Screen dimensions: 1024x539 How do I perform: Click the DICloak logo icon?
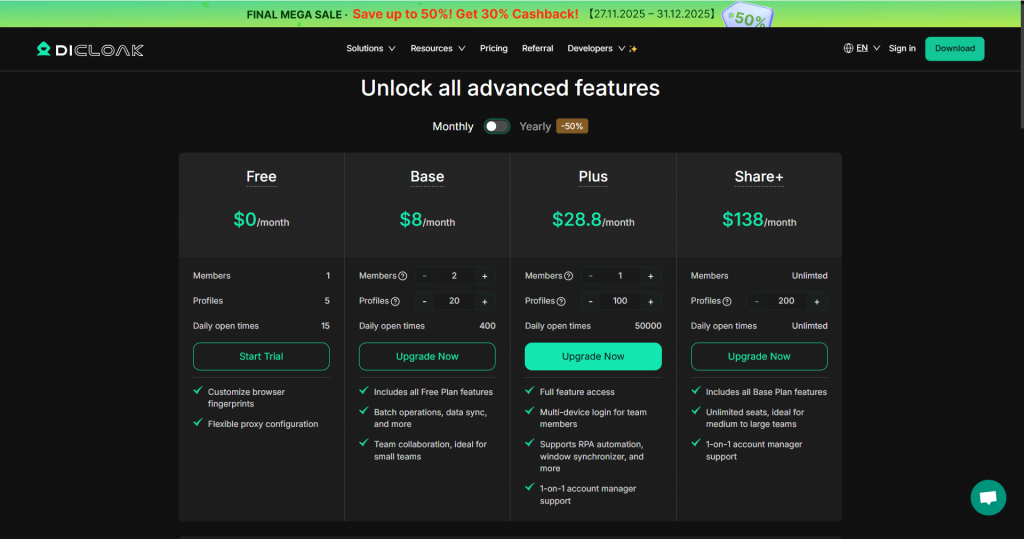tap(44, 49)
